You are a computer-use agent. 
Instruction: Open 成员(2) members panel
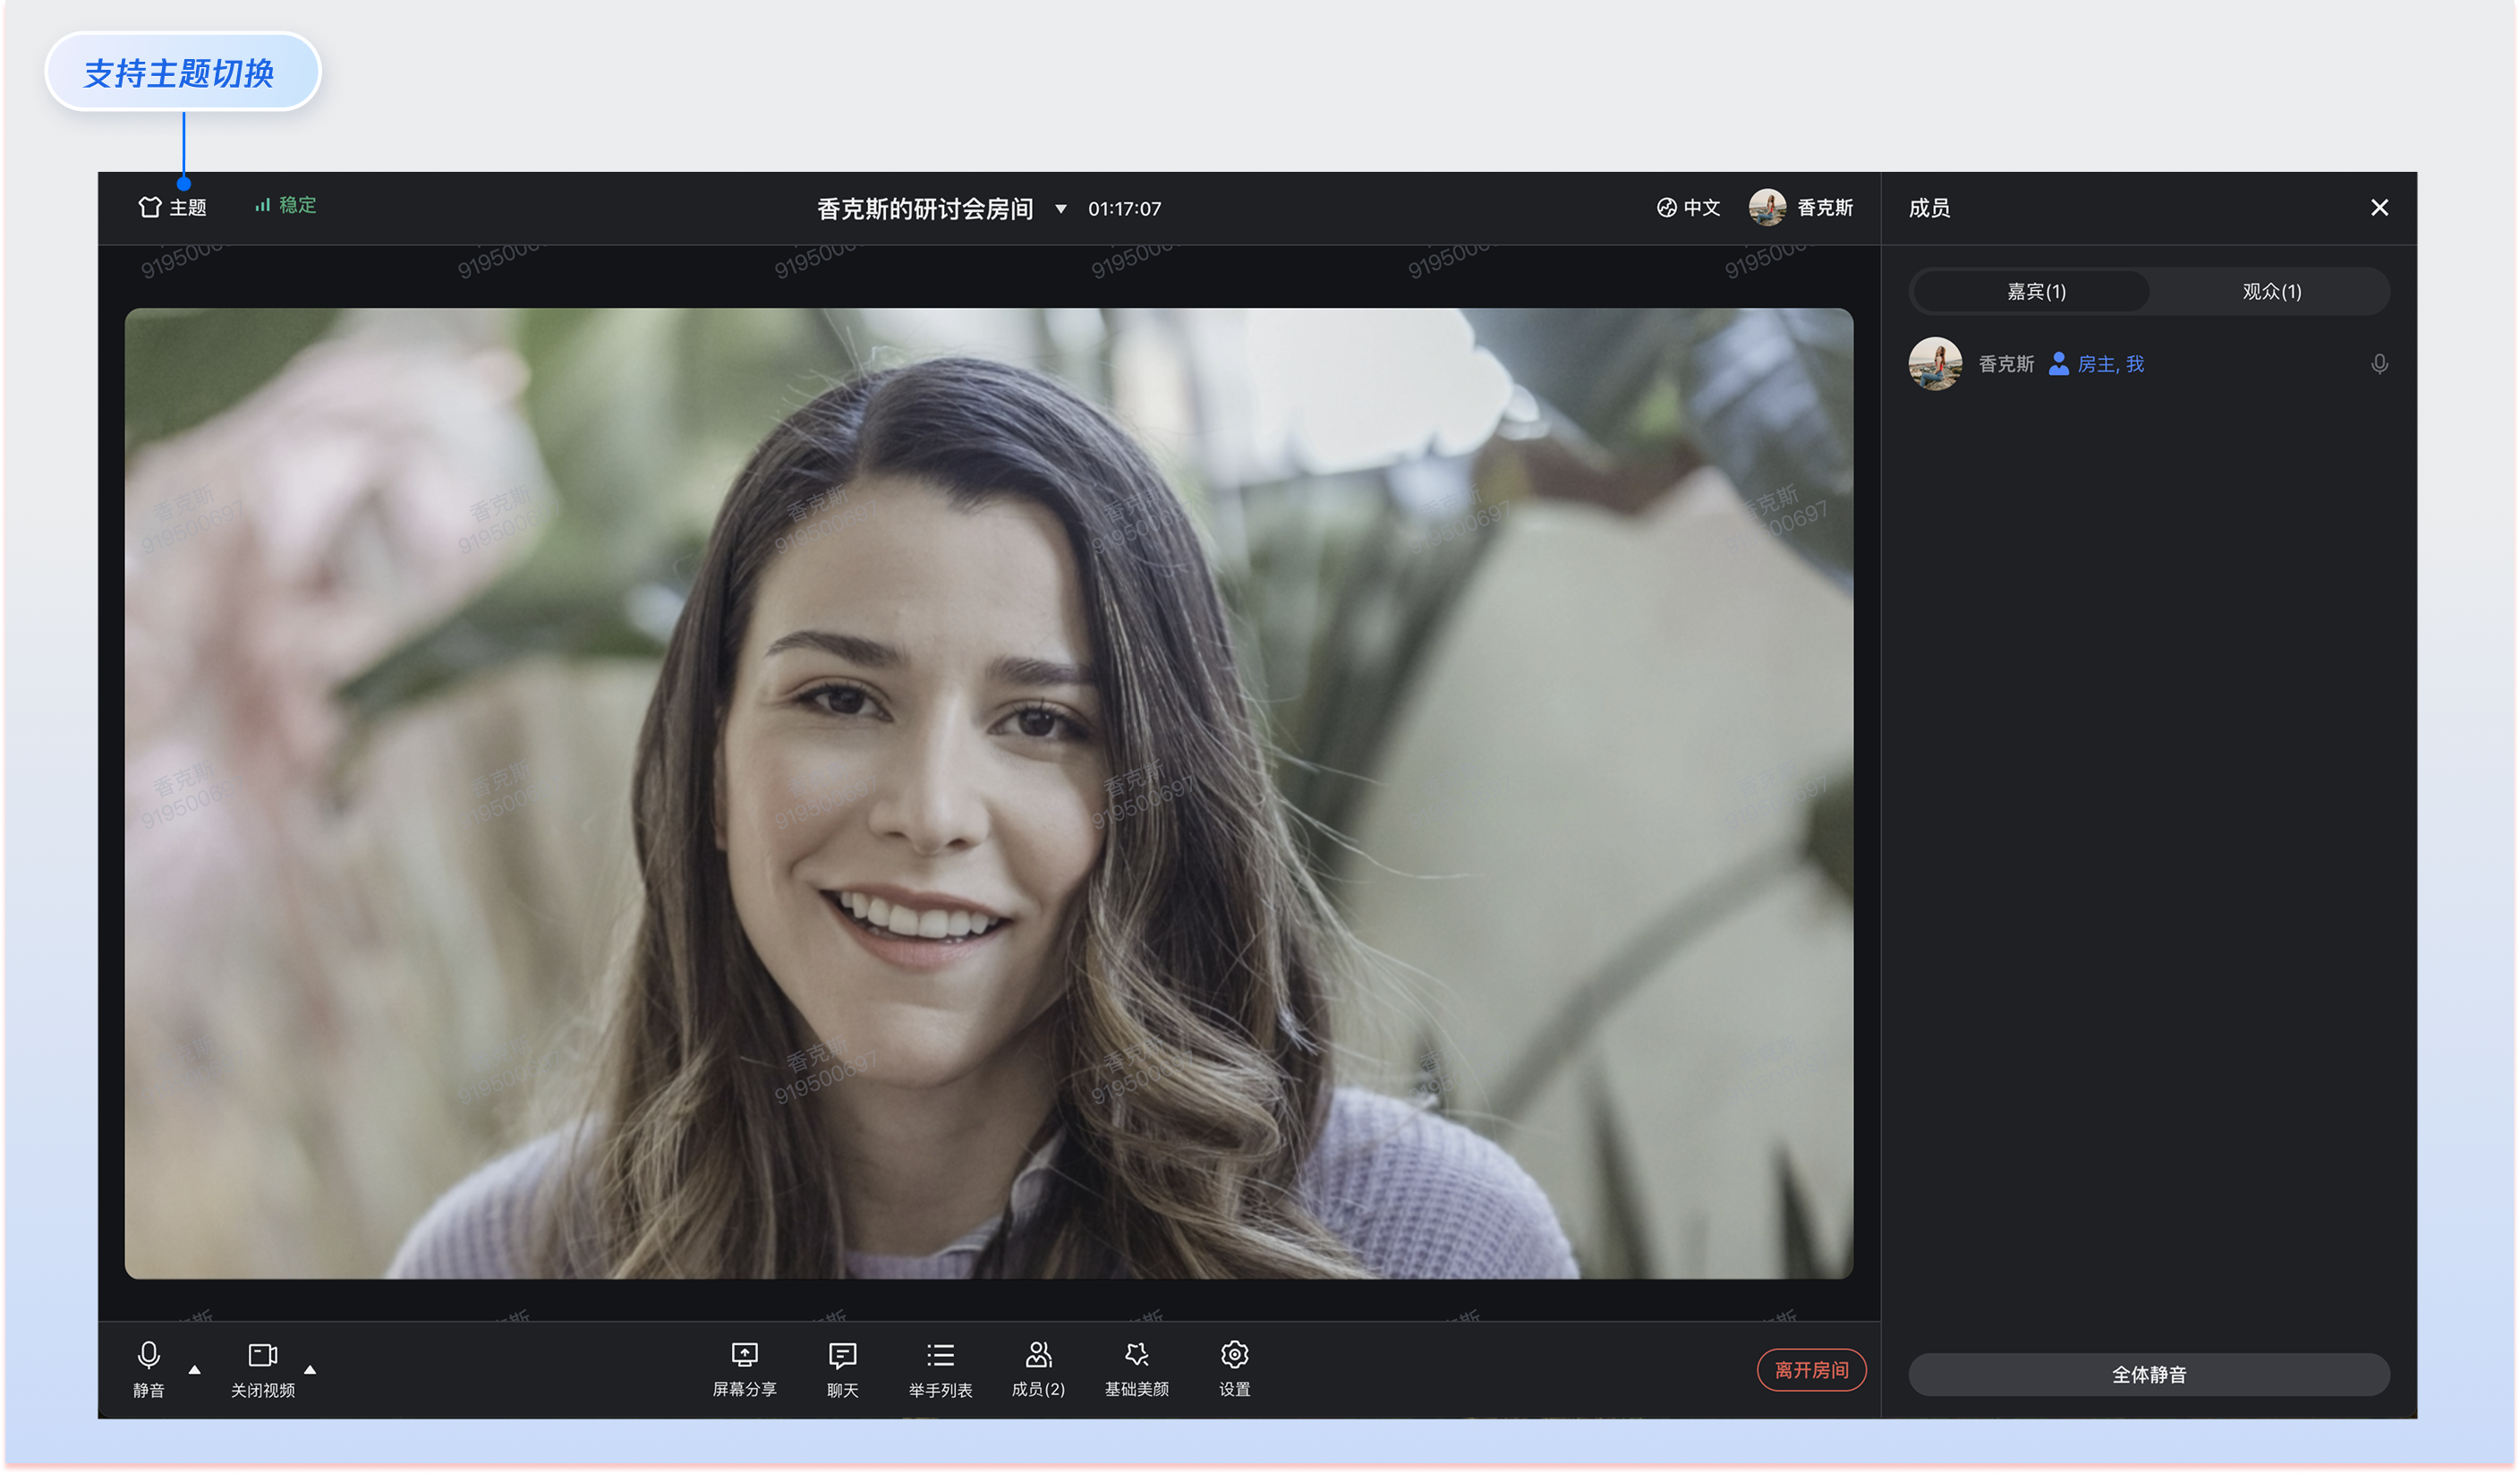[1038, 1367]
